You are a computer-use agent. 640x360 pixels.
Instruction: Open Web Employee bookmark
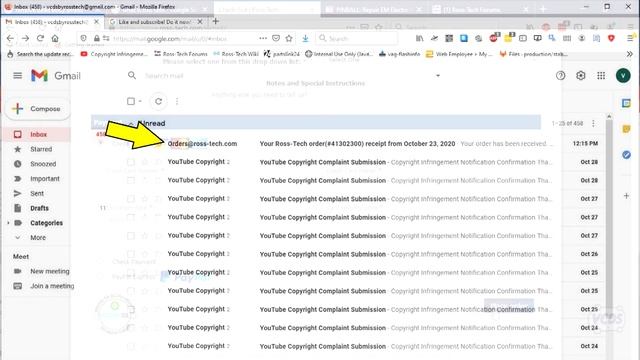pos(459,54)
